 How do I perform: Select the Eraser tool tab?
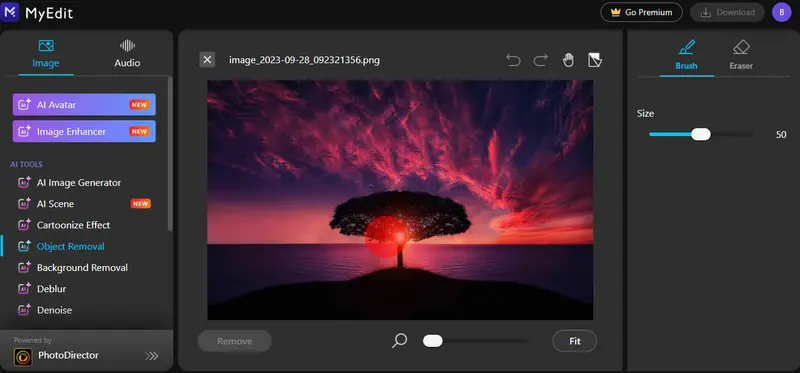click(741, 56)
